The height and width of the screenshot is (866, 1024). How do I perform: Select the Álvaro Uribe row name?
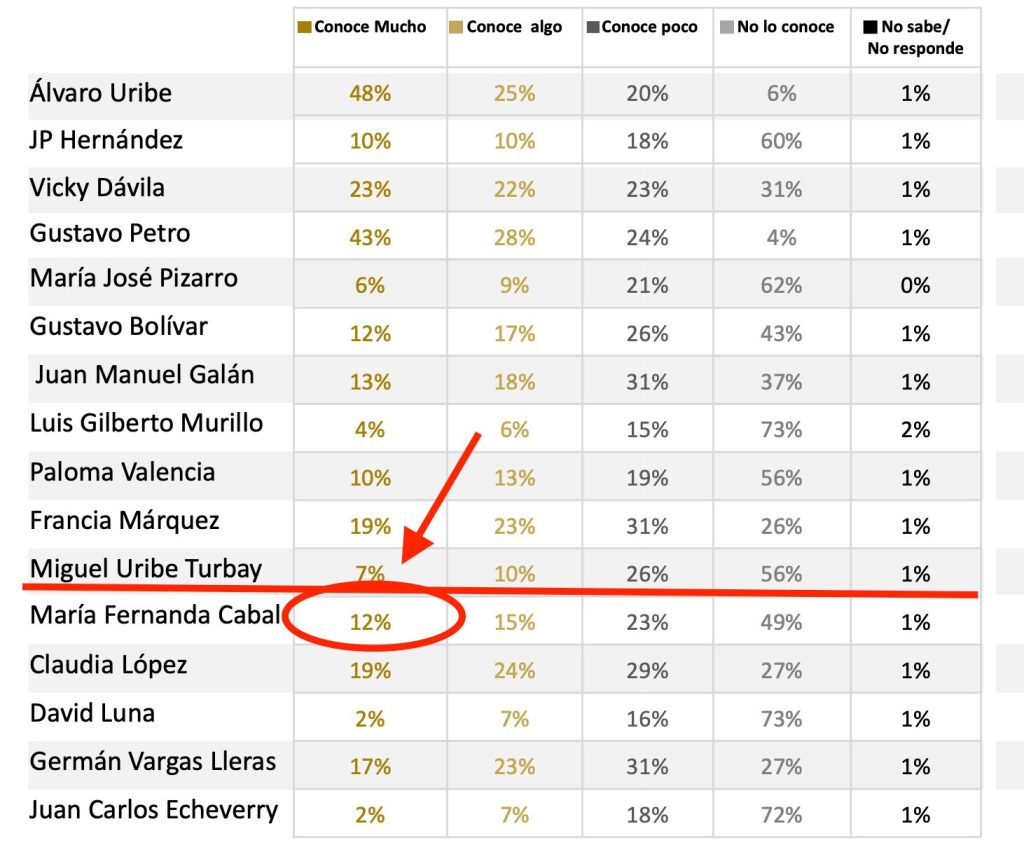click(x=101, y=93)
